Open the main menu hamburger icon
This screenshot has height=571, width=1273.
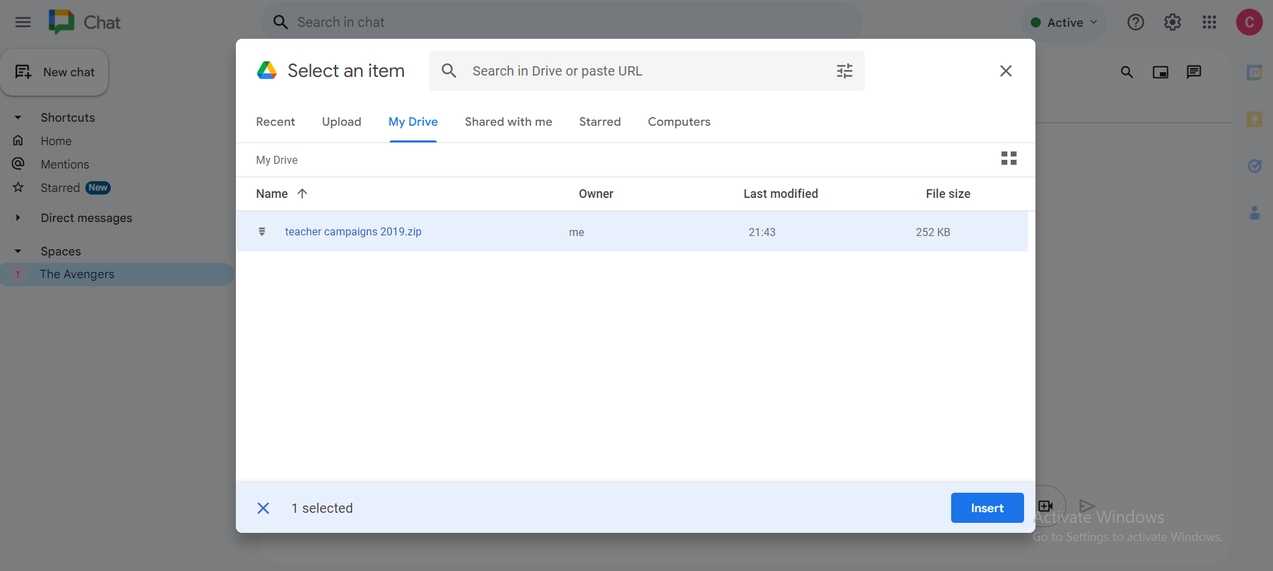click(x=23, y=22)
